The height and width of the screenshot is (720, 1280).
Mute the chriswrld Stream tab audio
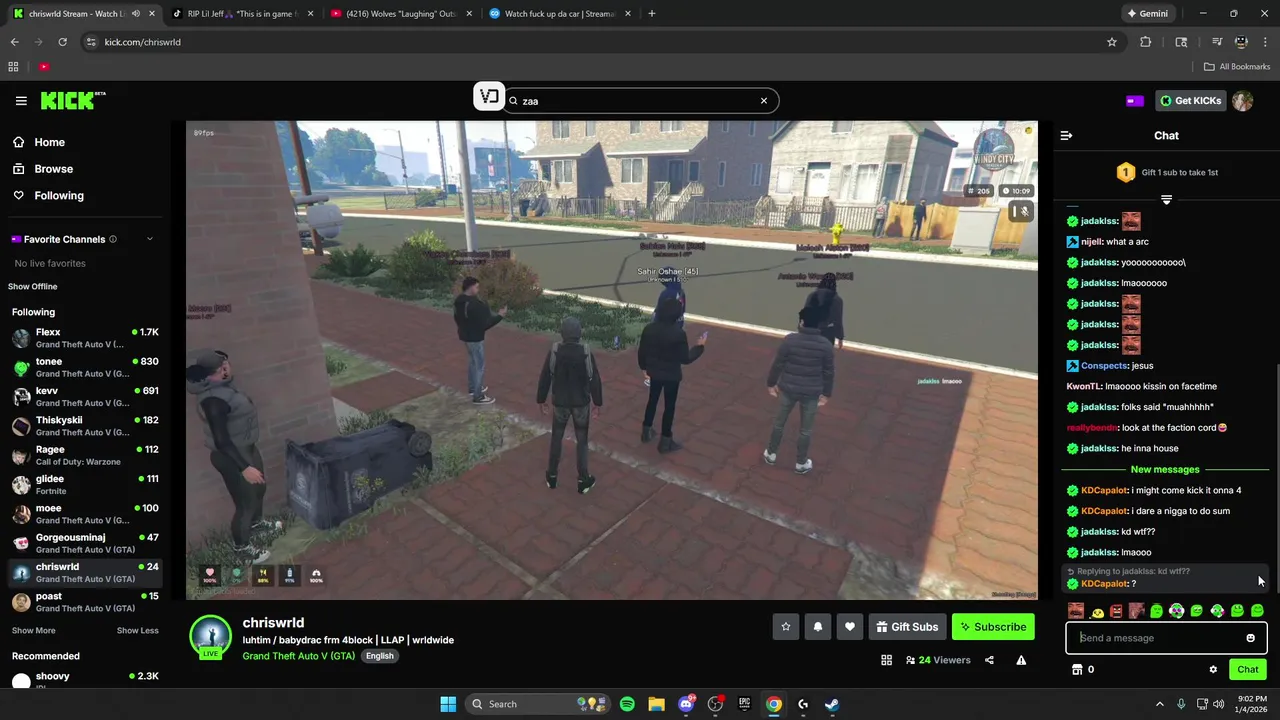click(x=136, y=14)
